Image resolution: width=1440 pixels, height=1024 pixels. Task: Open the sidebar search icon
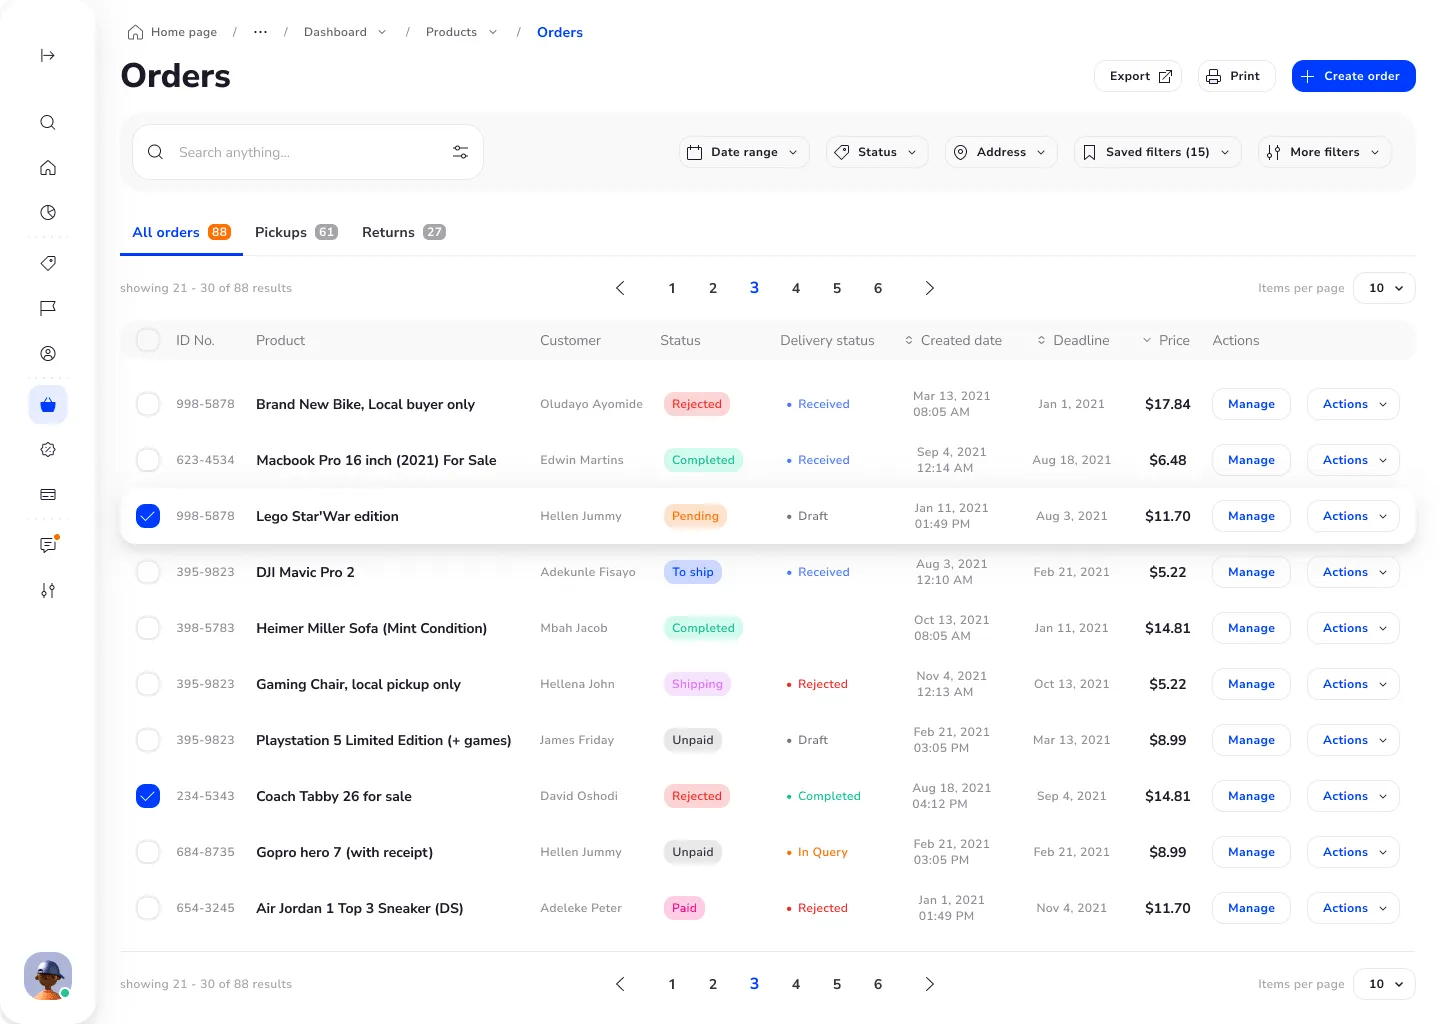click(x=47, y=123)
